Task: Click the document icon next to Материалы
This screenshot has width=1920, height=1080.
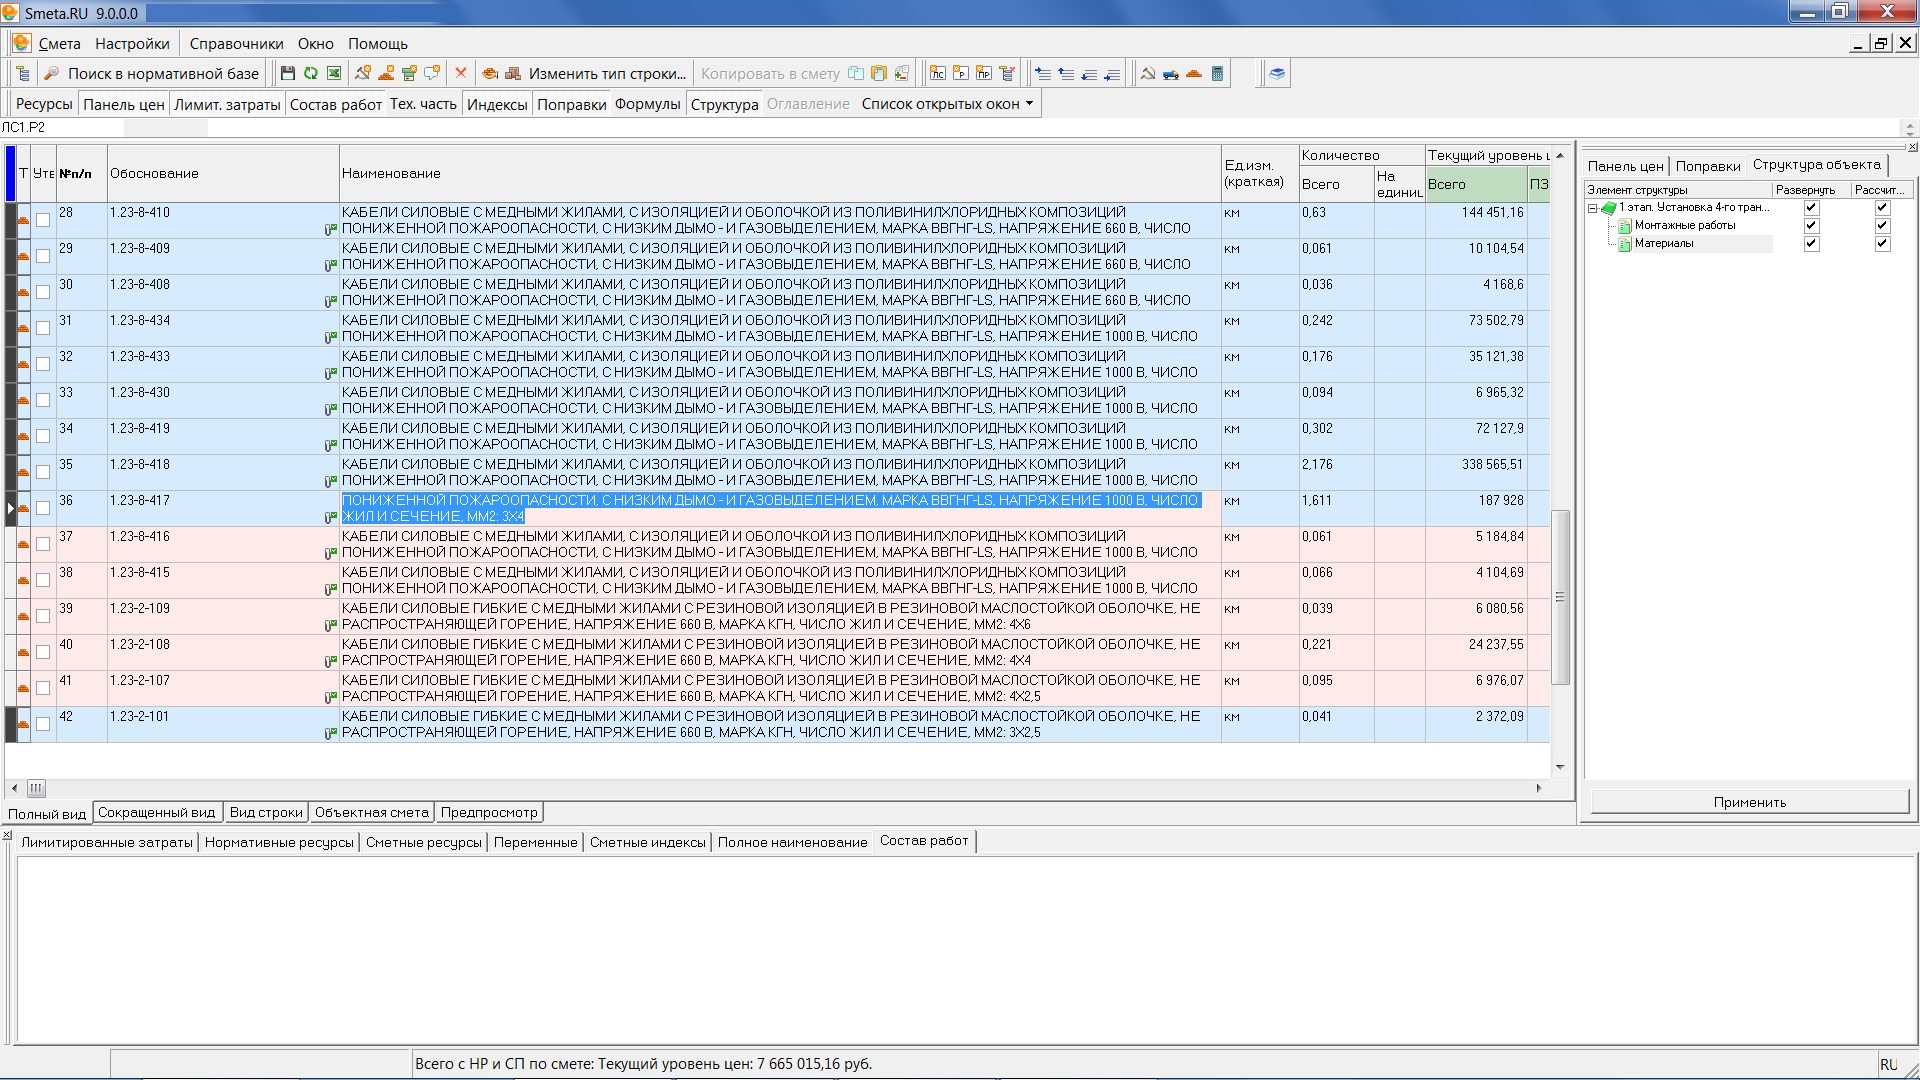Action: coord(1625,244)
